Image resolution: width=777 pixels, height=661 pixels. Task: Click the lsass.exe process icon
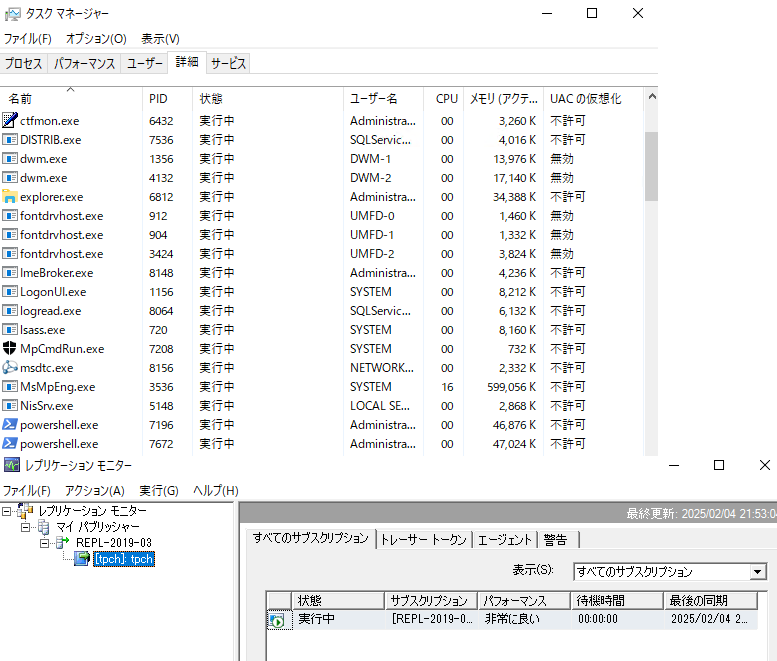pos(9,330)
